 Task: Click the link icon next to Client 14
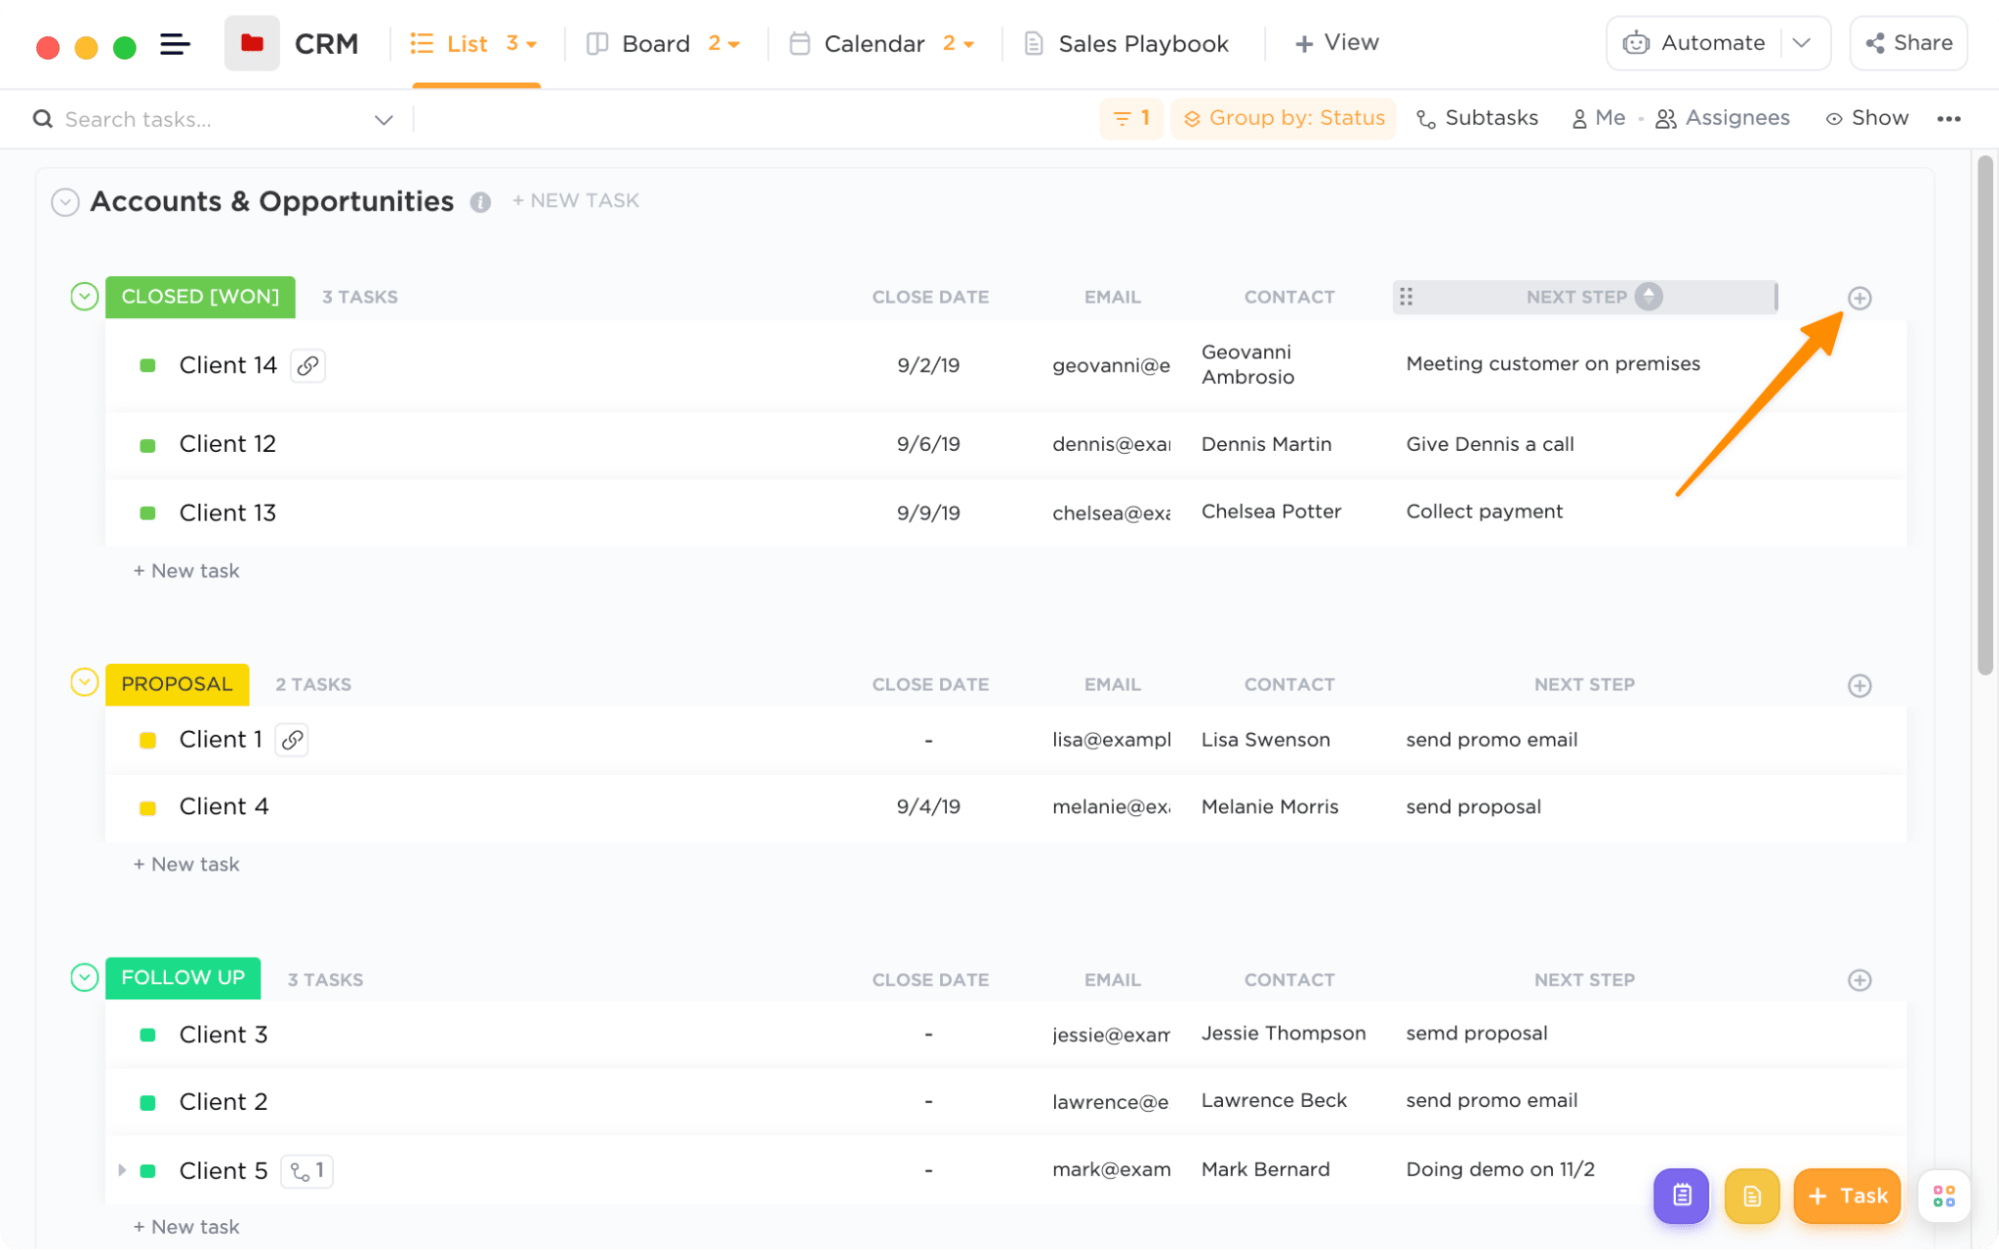pos(308,366)
